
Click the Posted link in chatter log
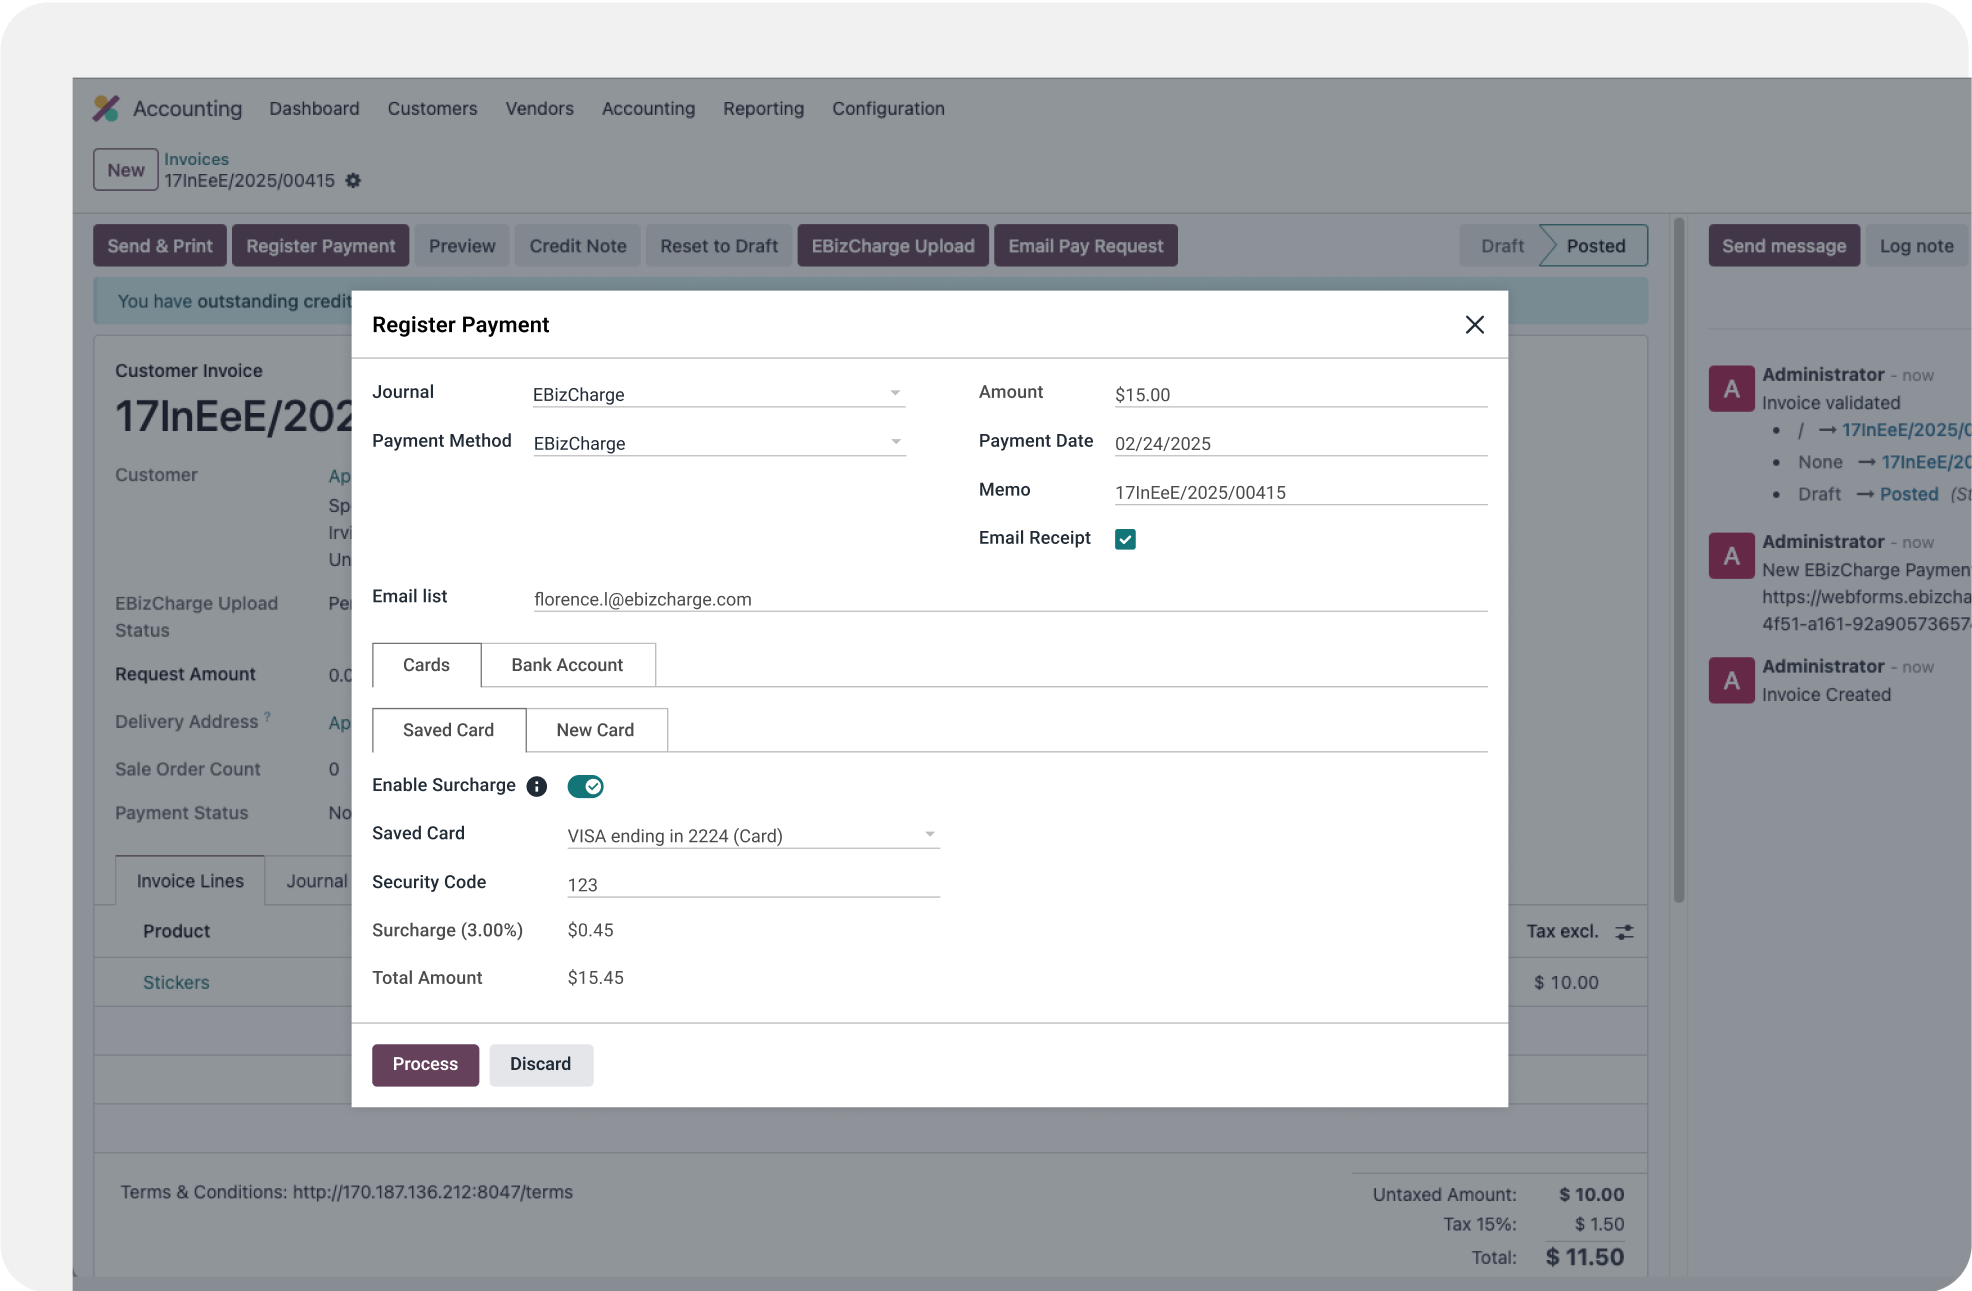(x=1909, y=494)
